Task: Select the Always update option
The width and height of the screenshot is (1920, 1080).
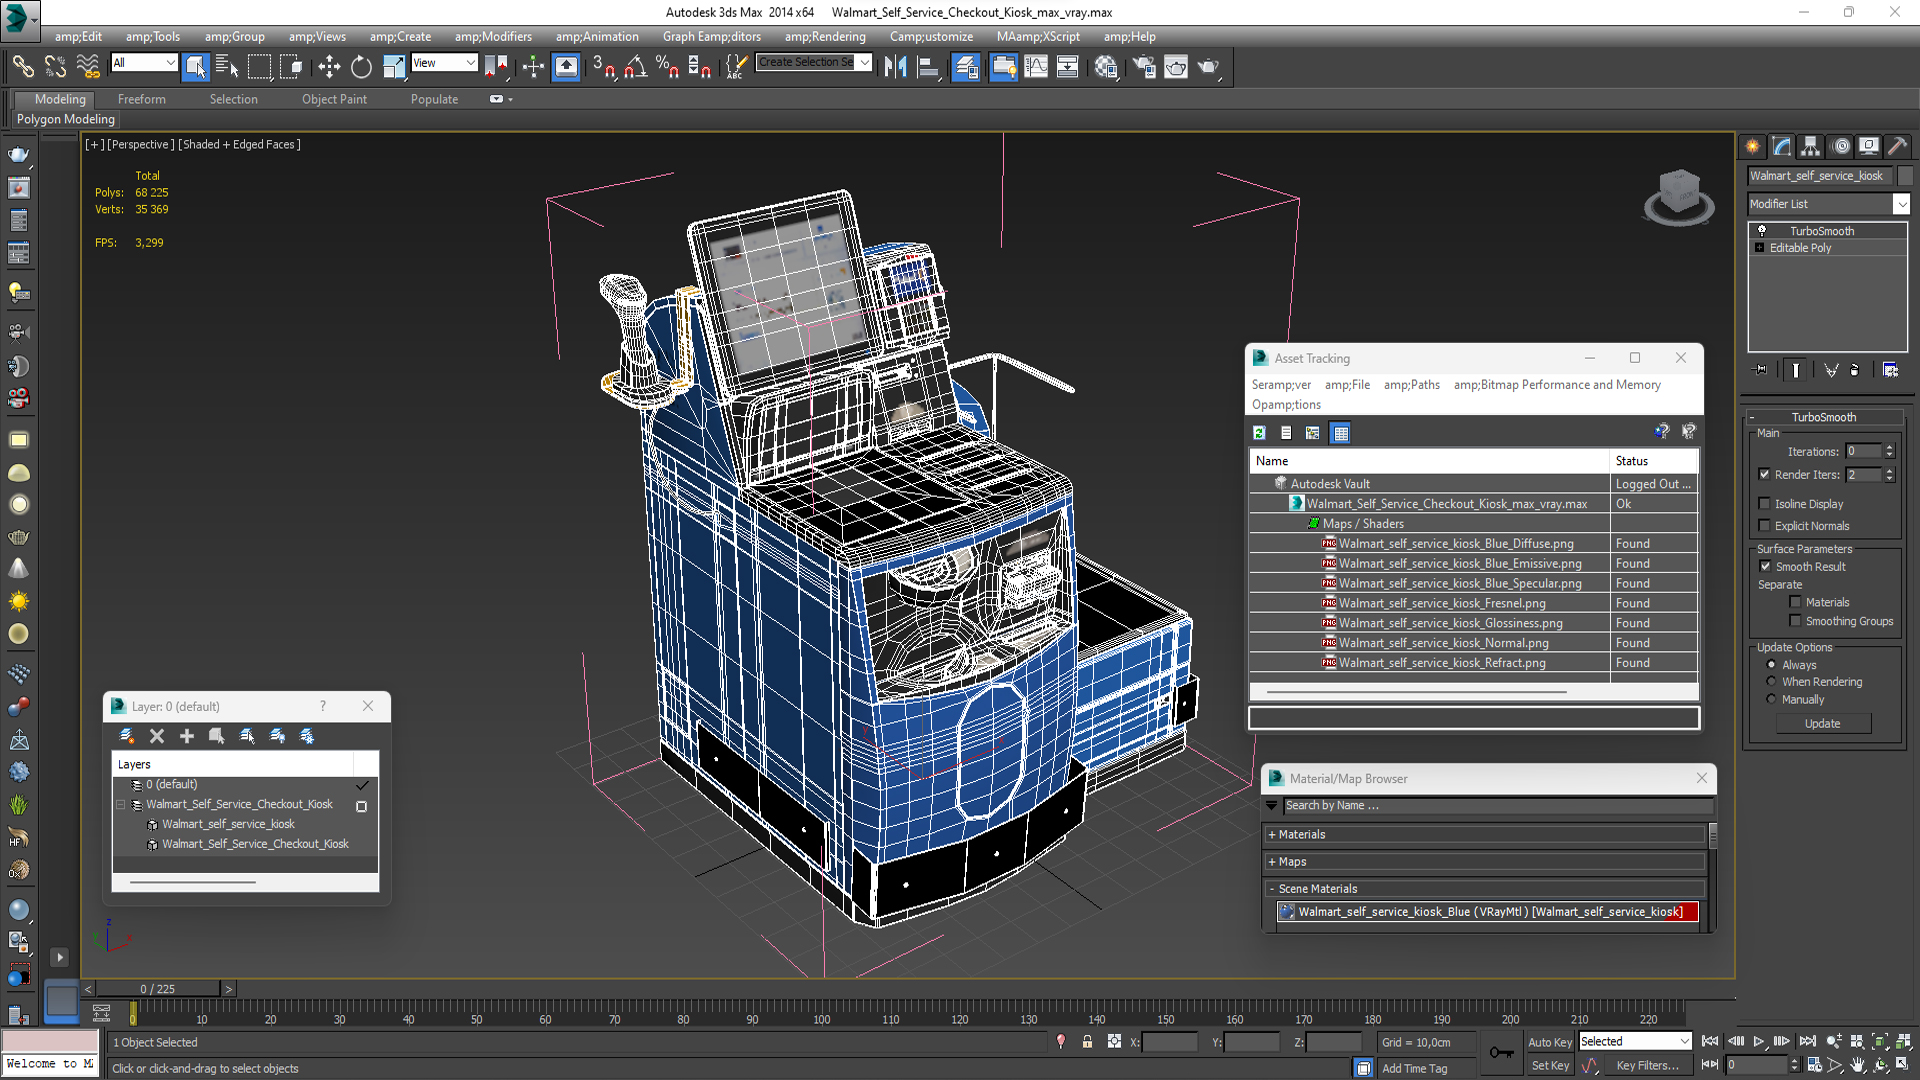Action: (x=1771, y=665)
